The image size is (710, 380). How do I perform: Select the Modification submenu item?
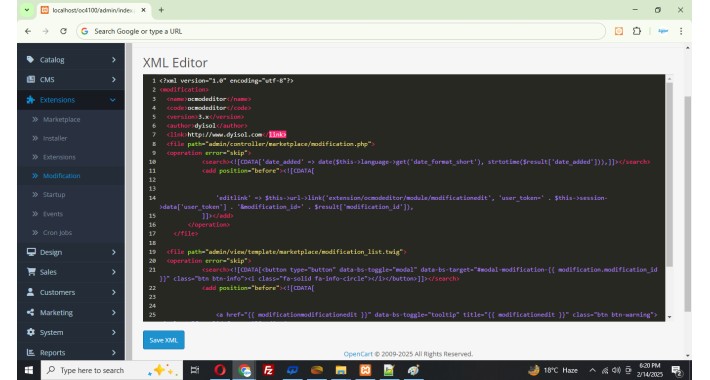(62, 176)
